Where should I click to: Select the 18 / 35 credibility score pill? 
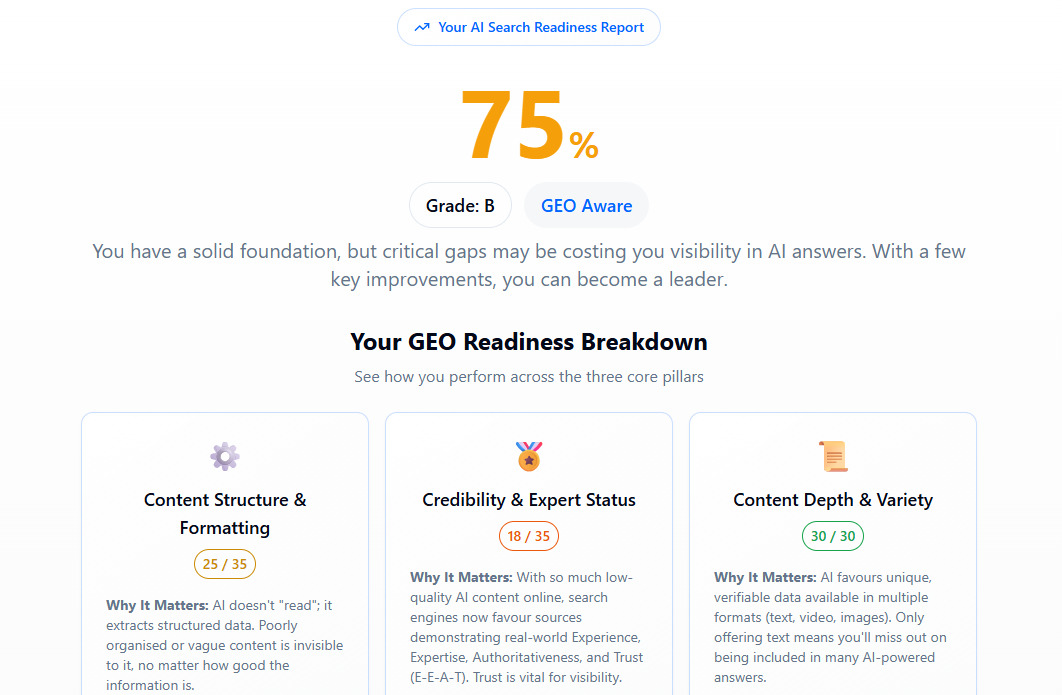pyautogui.click(x=528, y=536)
